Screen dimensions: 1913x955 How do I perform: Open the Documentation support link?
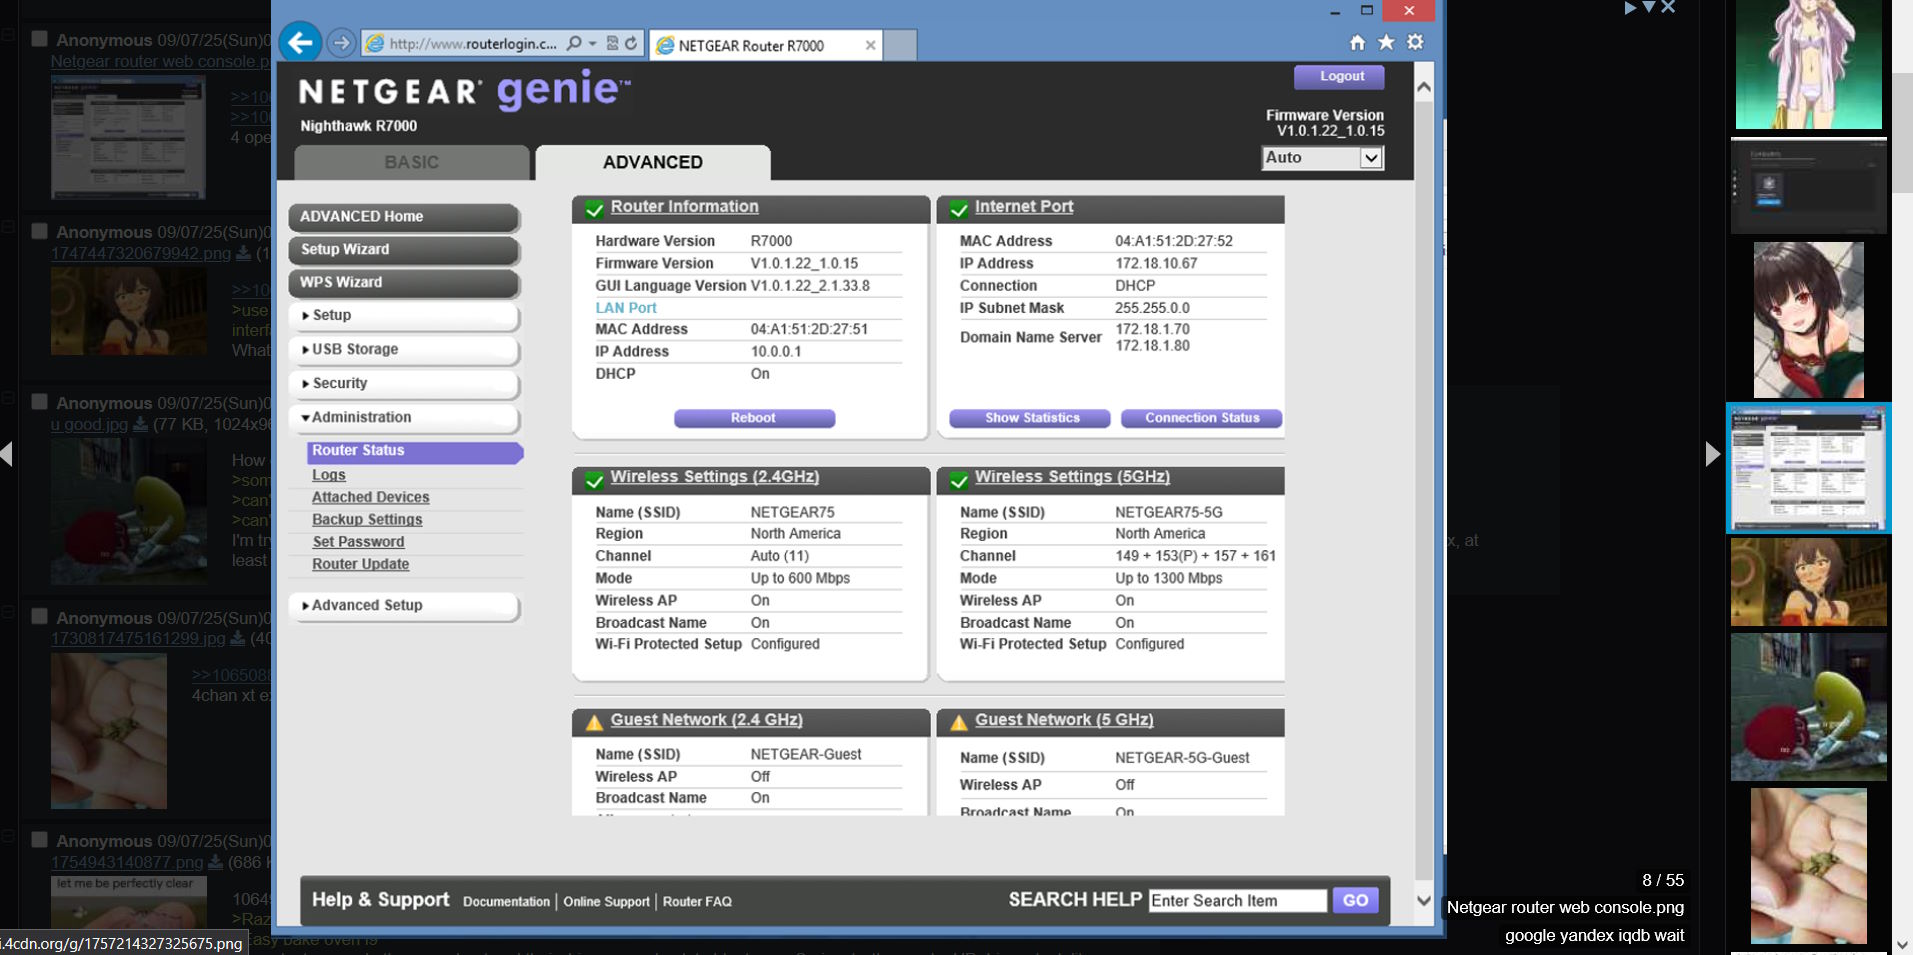pos(506,901)
